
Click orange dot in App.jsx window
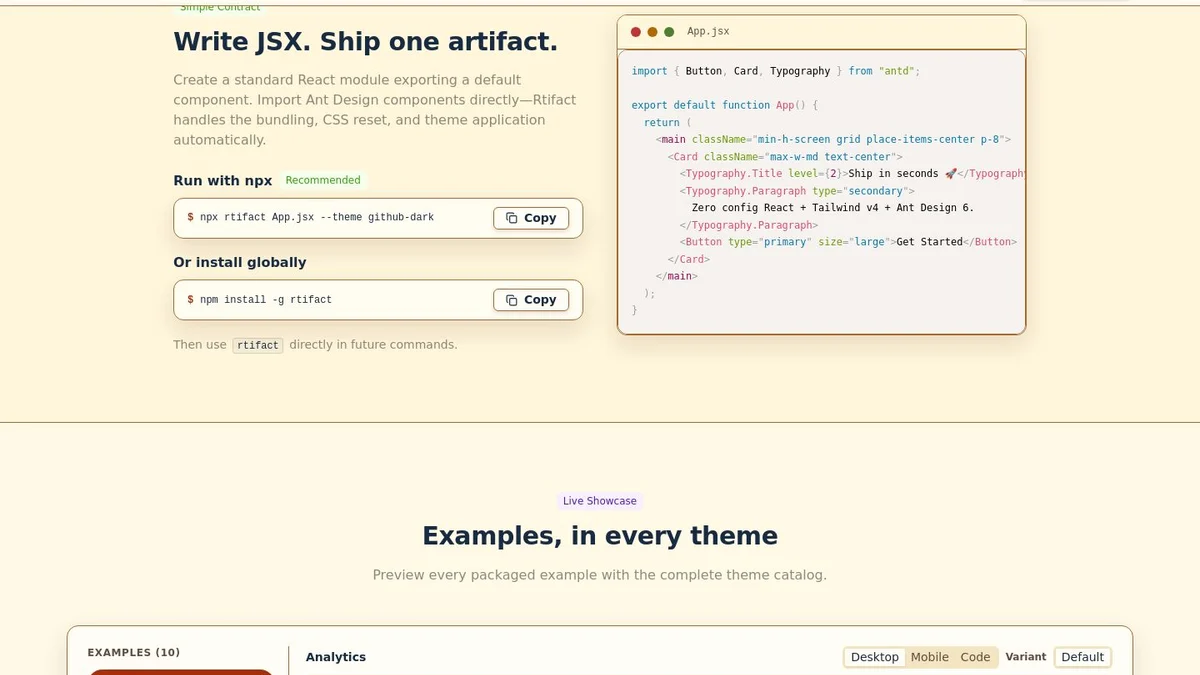tap(652, 32)
